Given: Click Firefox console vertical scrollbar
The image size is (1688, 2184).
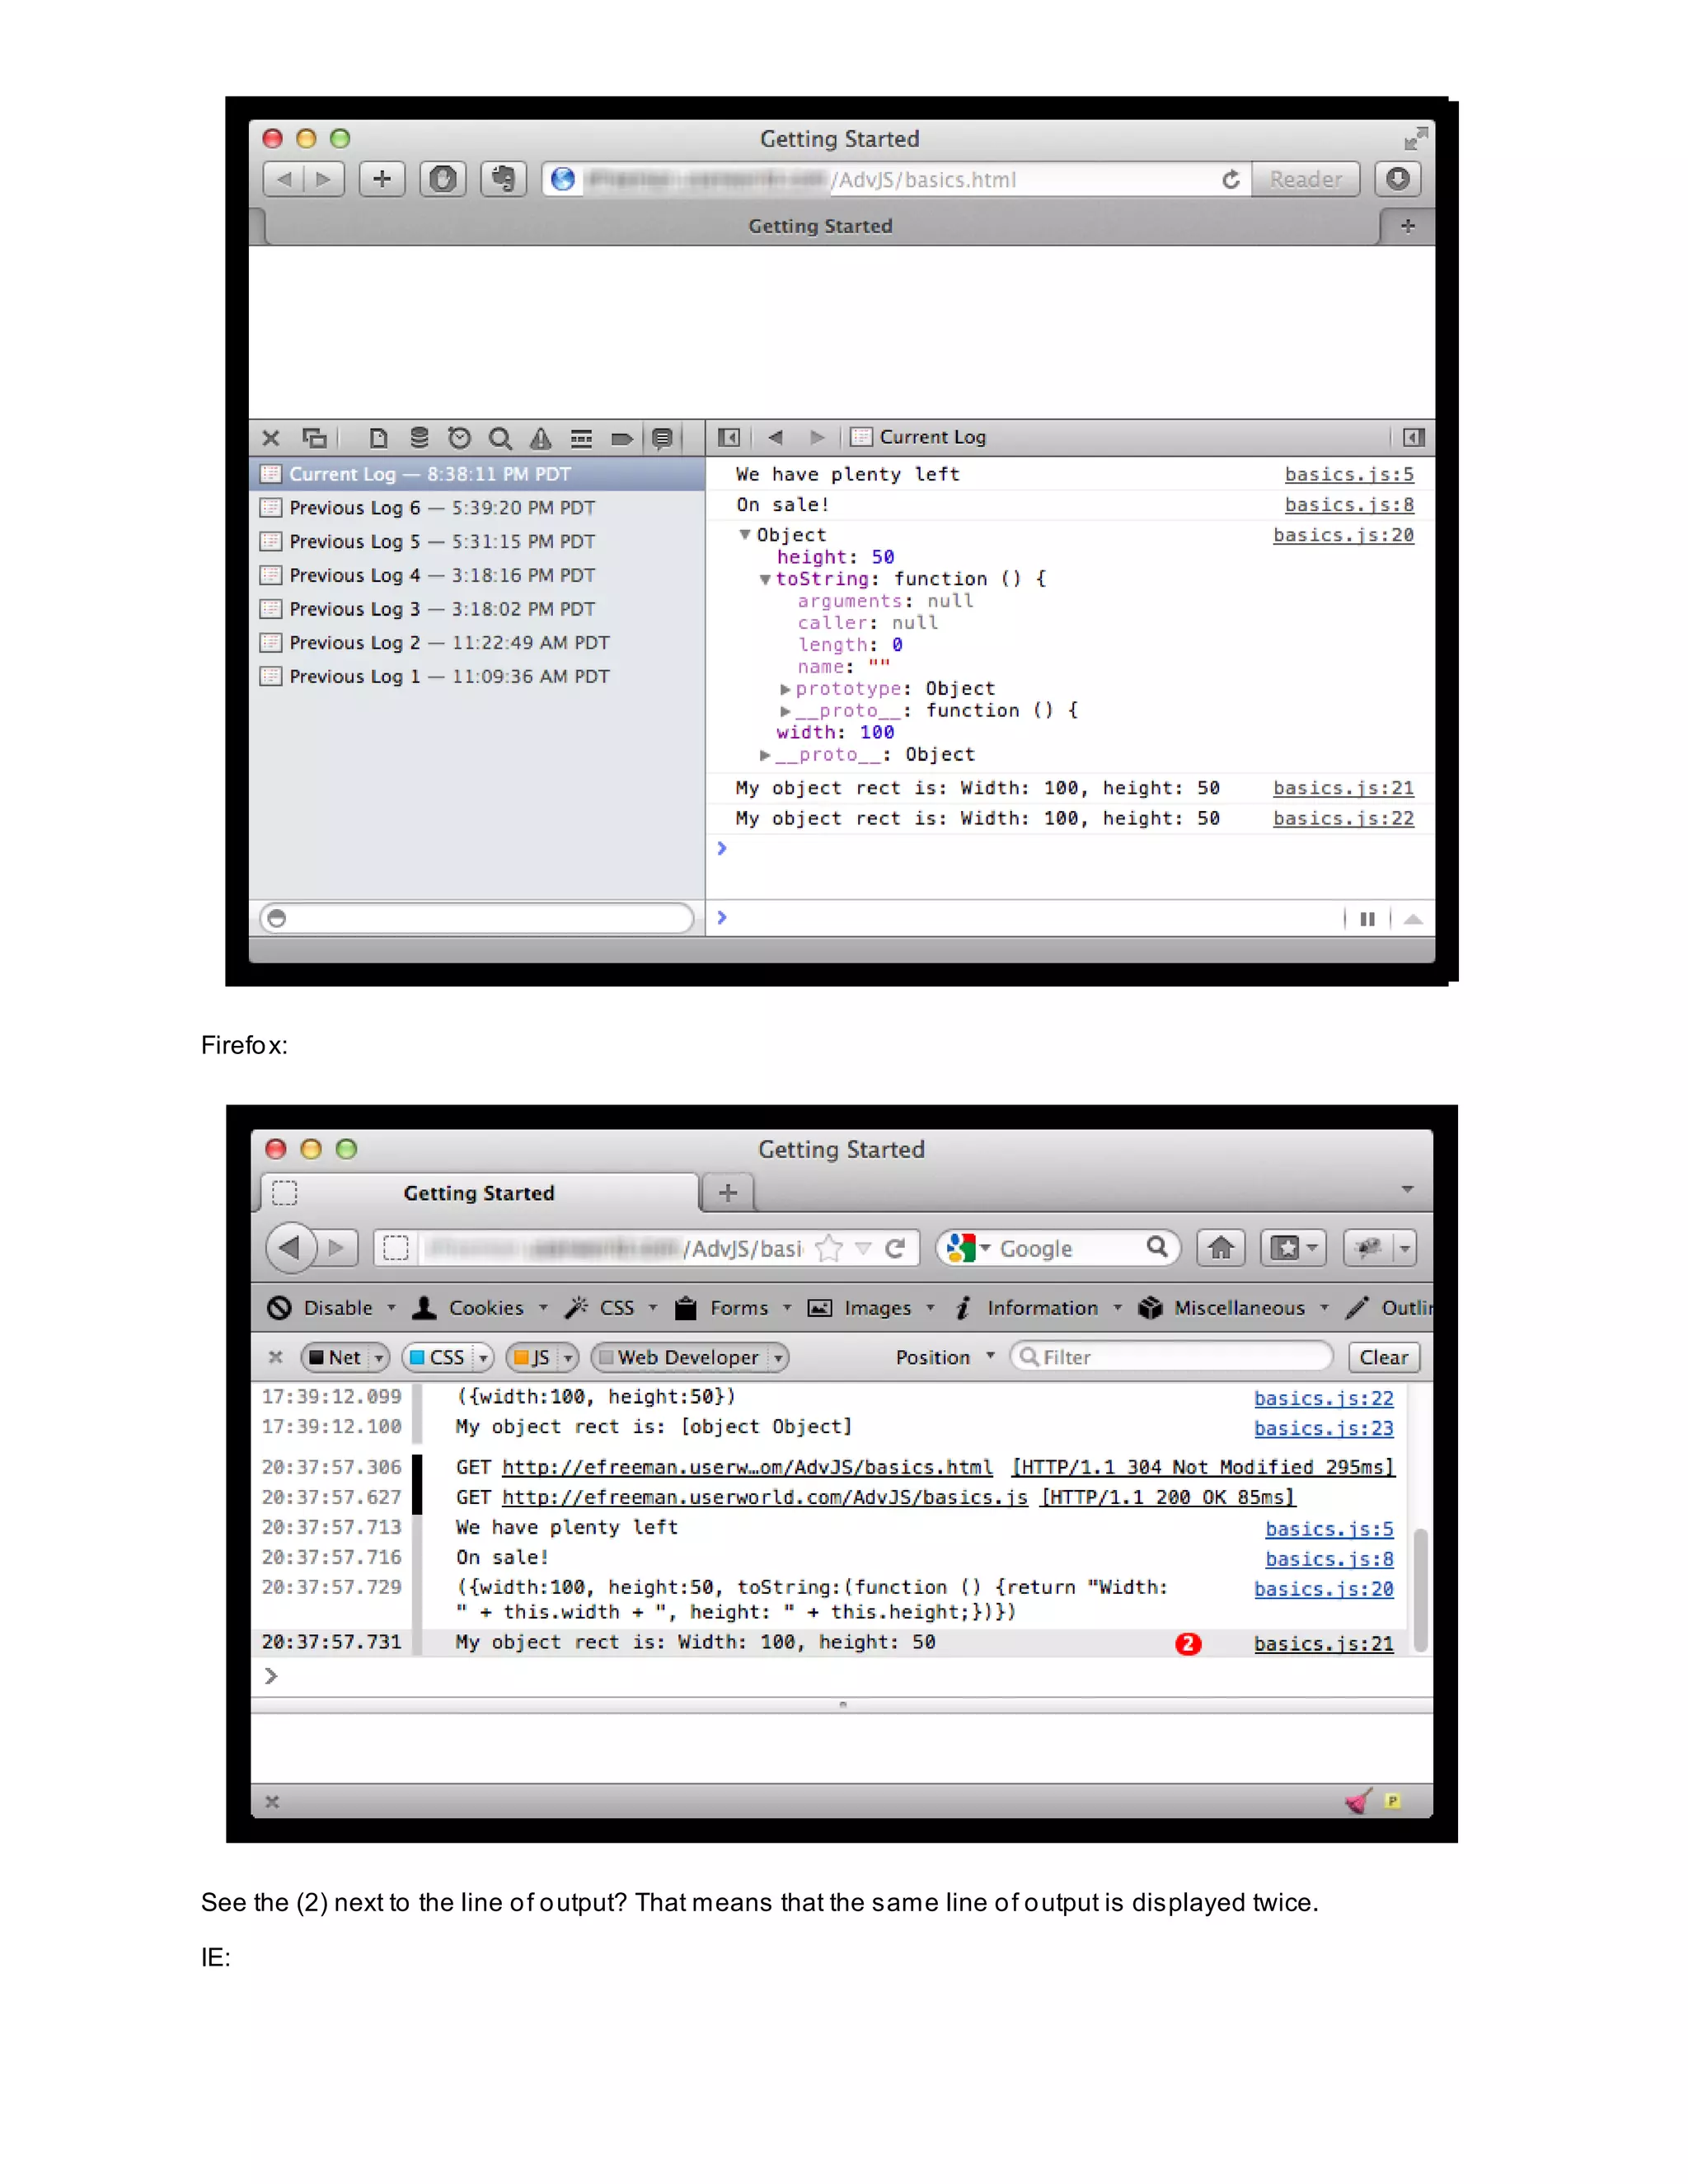Looking at the screenshot, I should pyautogui.click(x=1420, y=1590).
